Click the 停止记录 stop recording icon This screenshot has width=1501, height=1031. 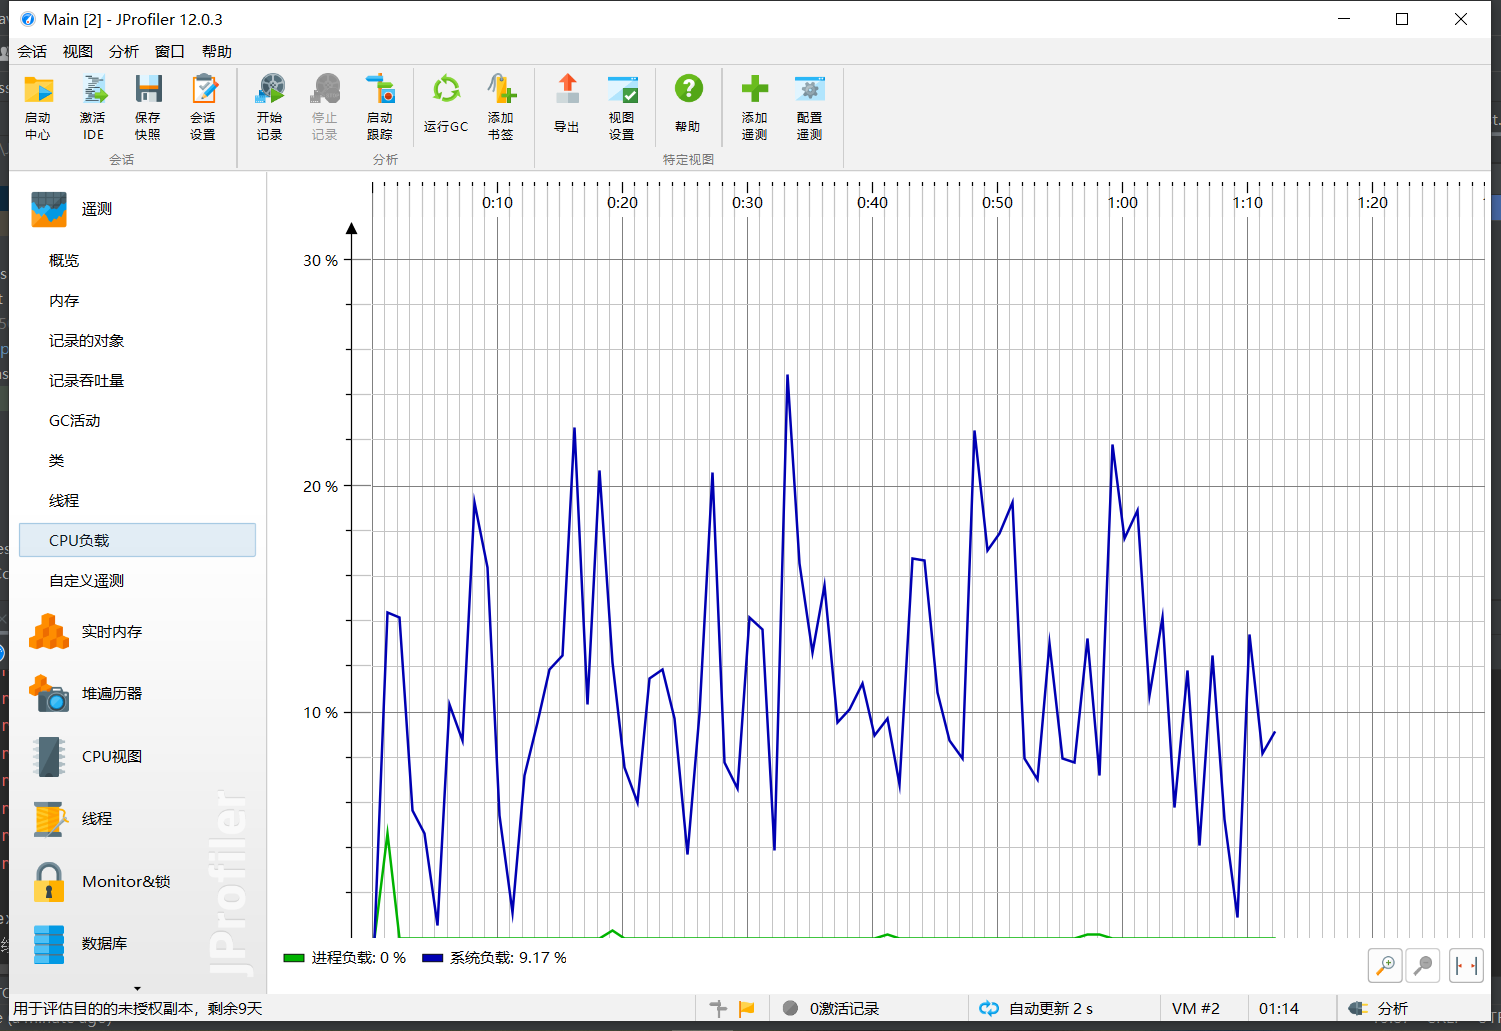325,107
